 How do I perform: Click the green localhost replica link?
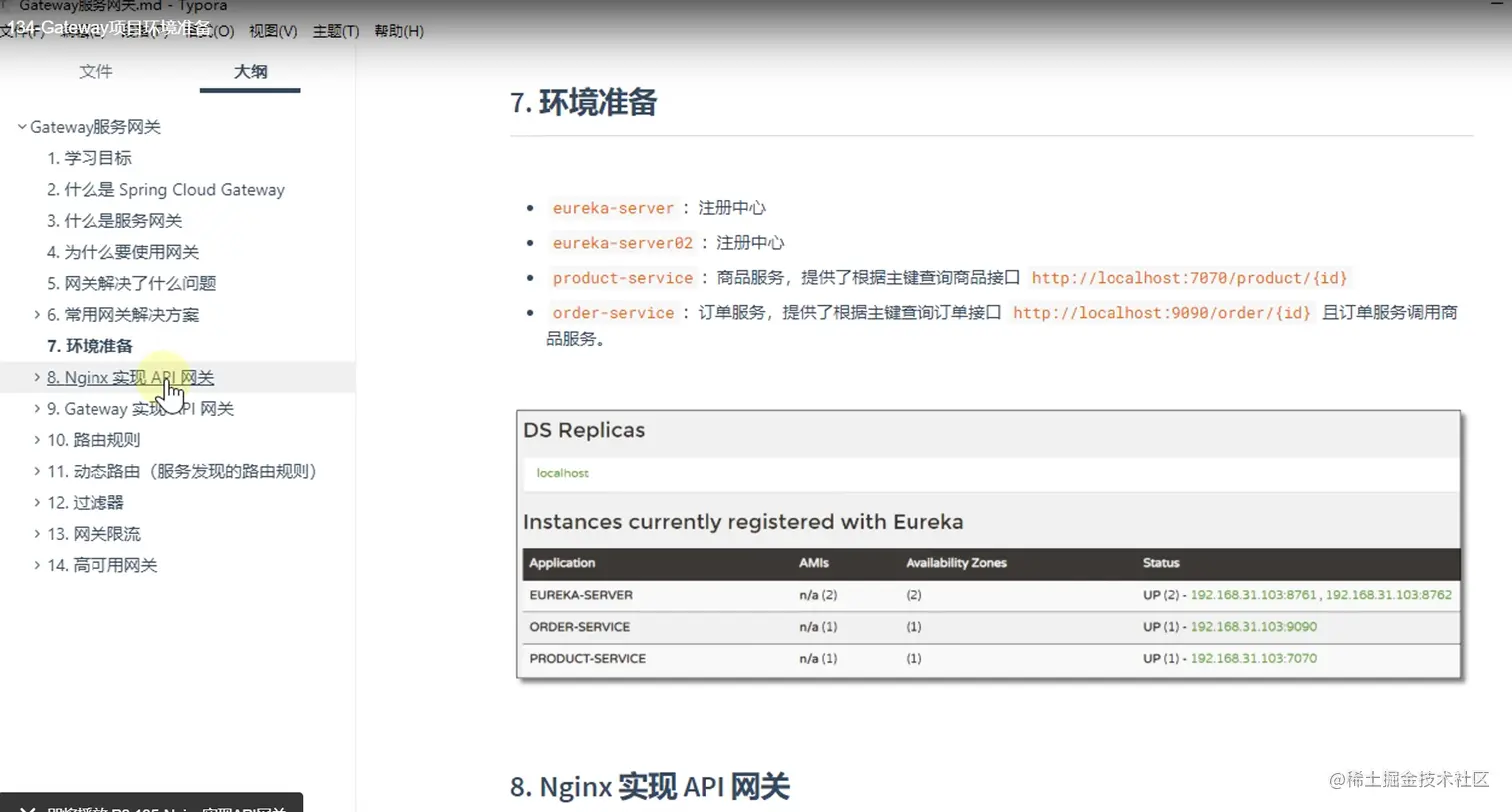(563, 473)
